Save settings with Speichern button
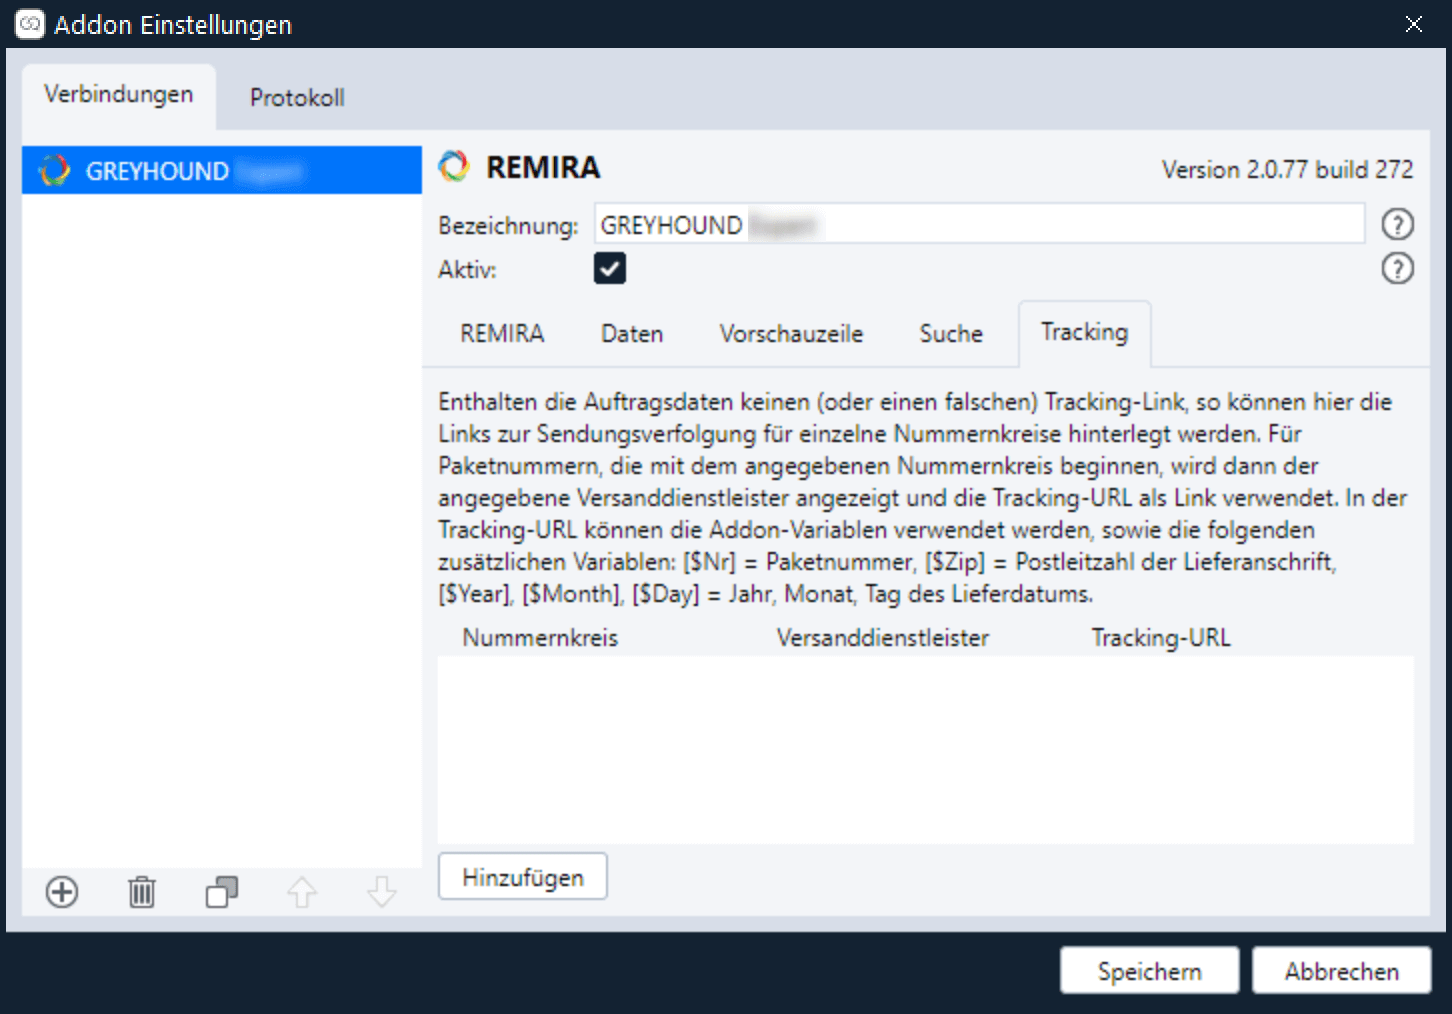This screenshot has height=1014, width=1452. (x=1150, y=971)
